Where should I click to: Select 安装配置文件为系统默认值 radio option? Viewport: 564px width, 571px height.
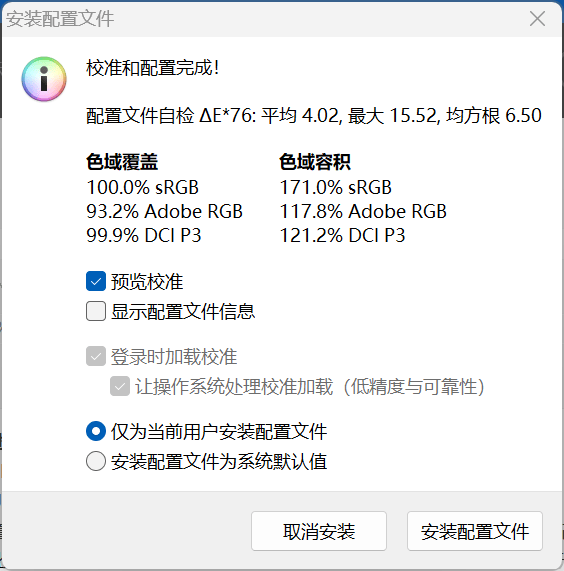tap(96, 461)
